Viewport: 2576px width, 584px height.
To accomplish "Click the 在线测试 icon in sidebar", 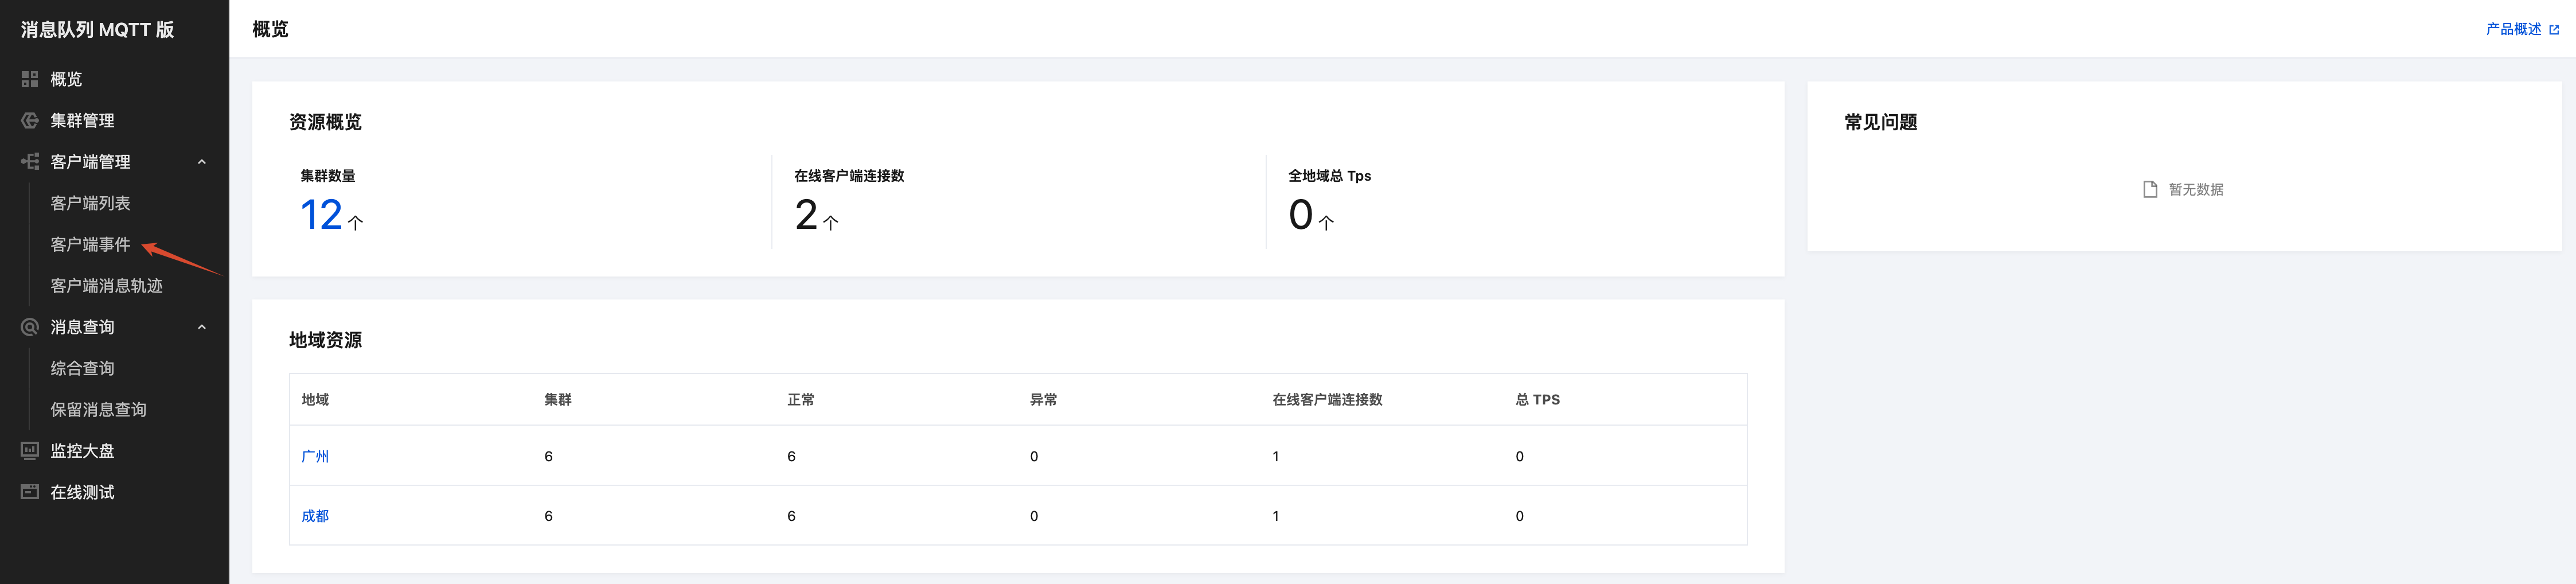I will (30, 492).
